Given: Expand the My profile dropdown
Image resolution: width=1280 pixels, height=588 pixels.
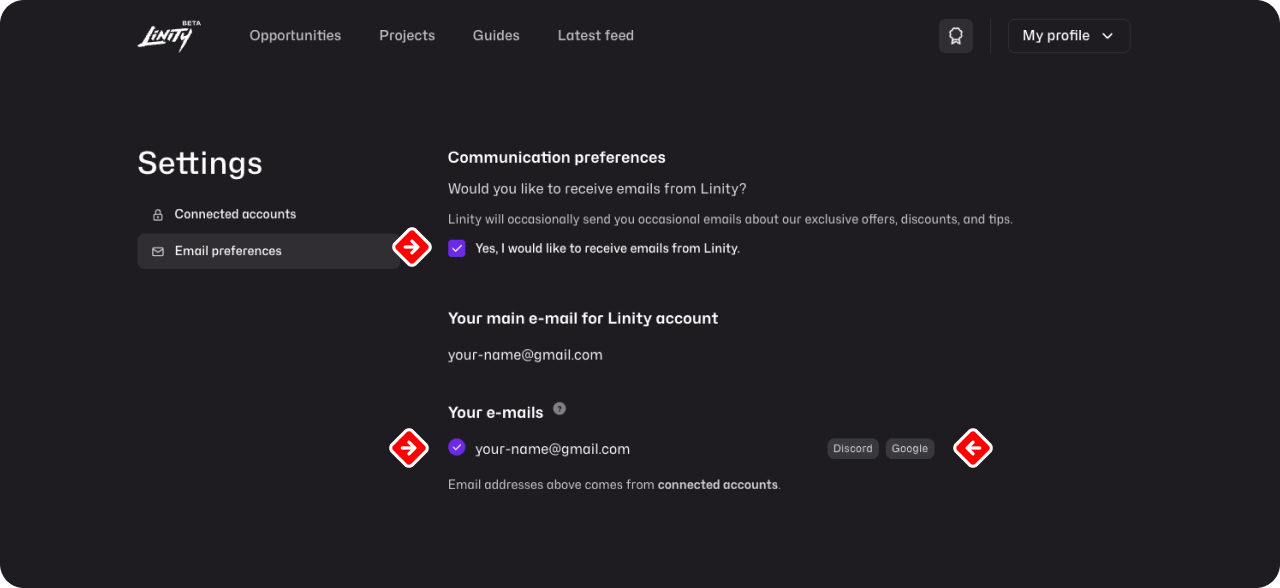Looking at the screenshot, I should click(x=1068, y=36).
